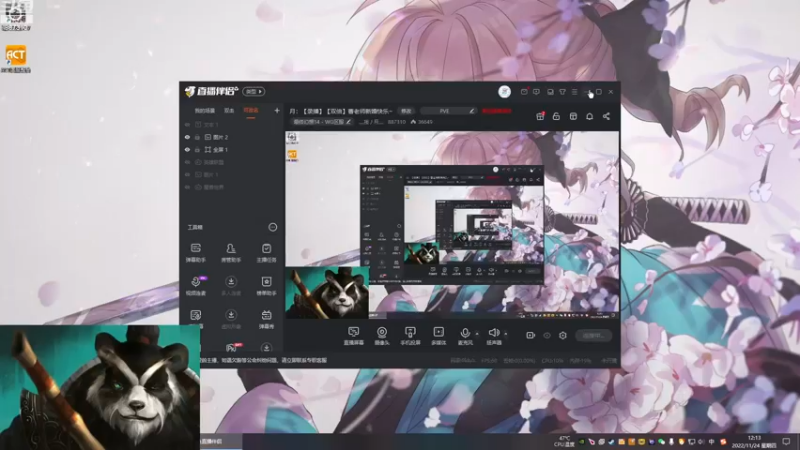Image resolution: width=800 pixels, height=450 pixels.
Task: Show the 文本 1 layer
Action: (x=187, y=124)
